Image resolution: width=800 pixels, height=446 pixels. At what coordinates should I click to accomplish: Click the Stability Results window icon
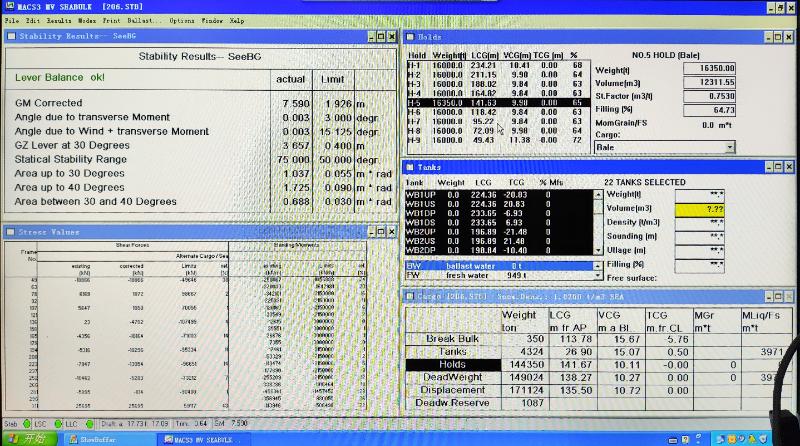(x=11, y=36)
